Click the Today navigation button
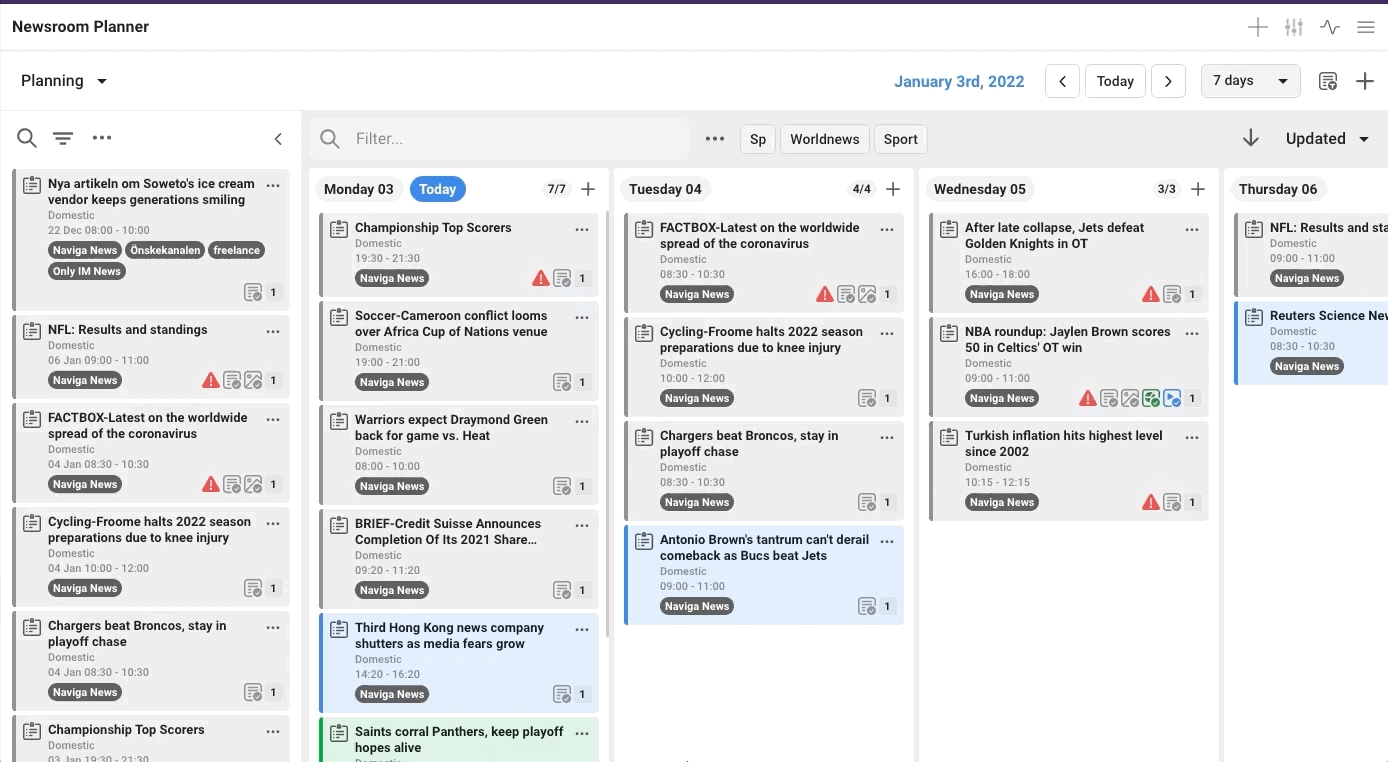 click(x=1115, y=81)
